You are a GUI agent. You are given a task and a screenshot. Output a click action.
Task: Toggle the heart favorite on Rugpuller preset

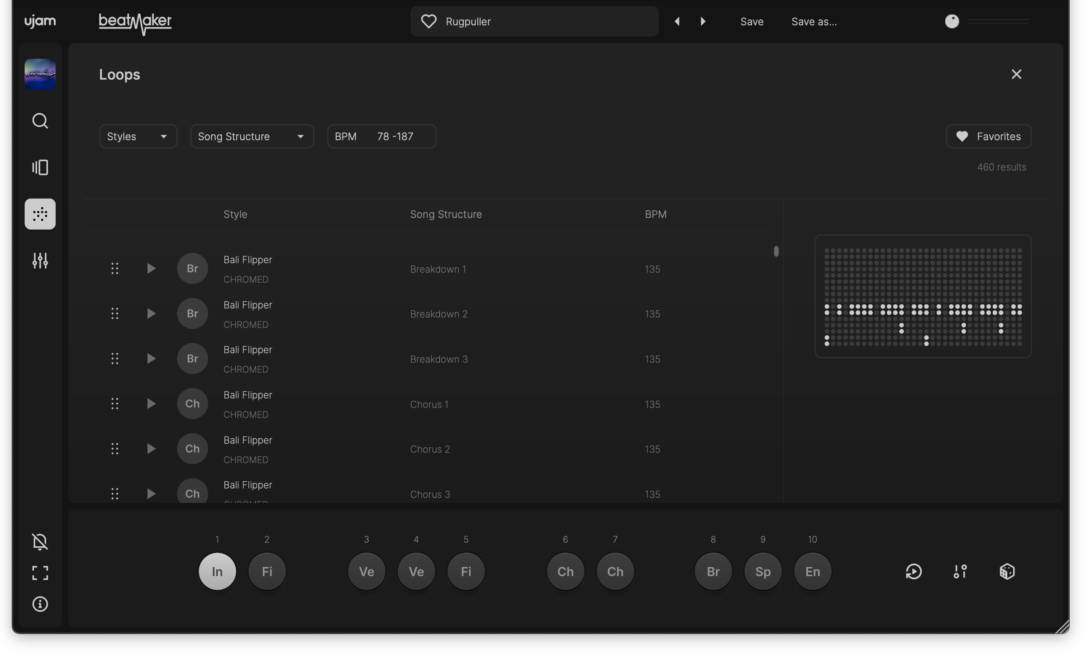tap(429, 21)
